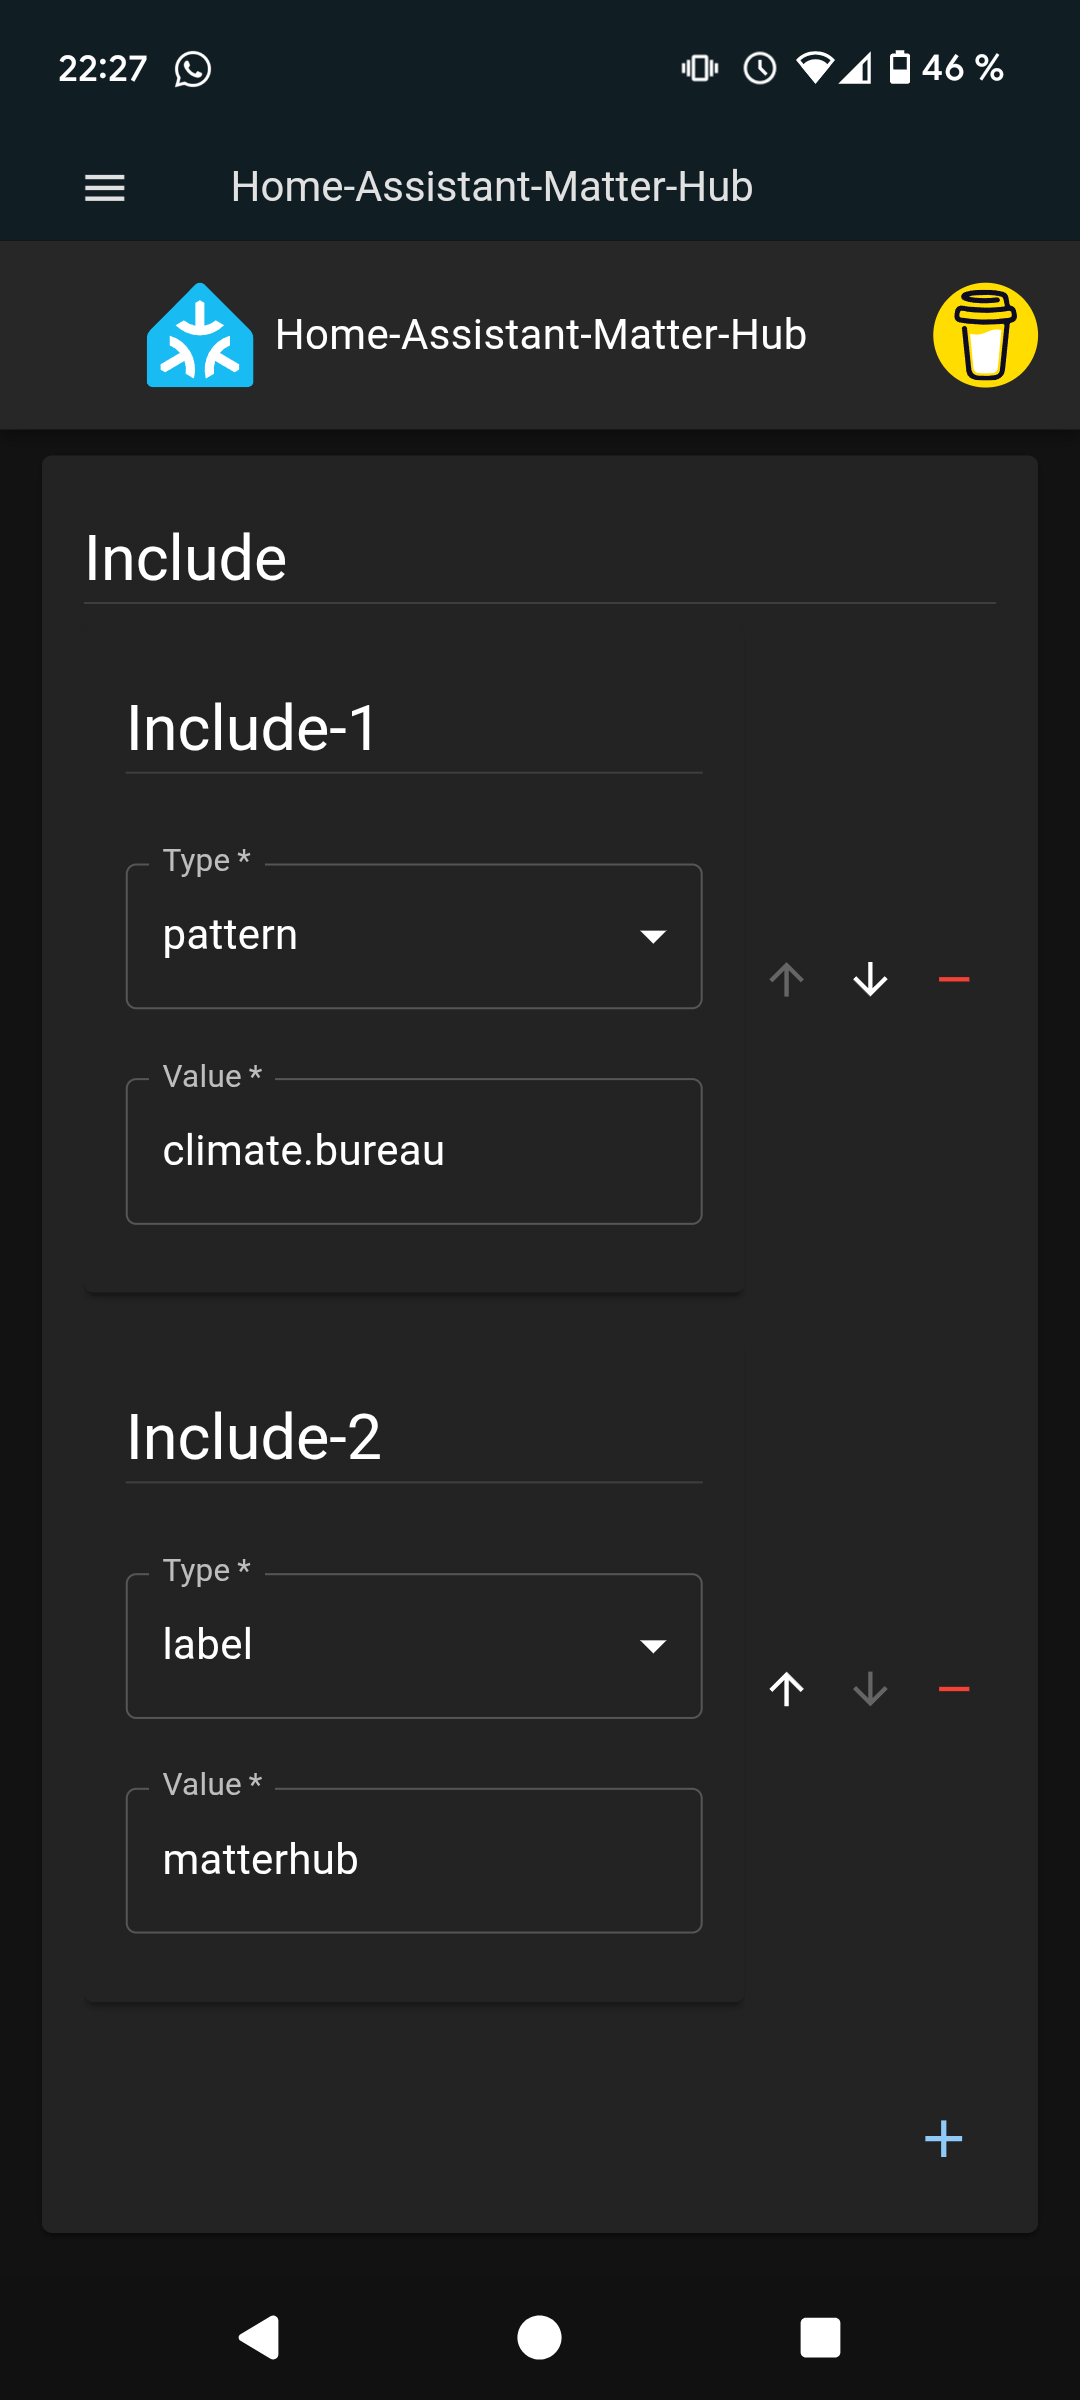Delete the Include-2 entry
The width and height of the screenshot is (1080, 2400).
954,1689
